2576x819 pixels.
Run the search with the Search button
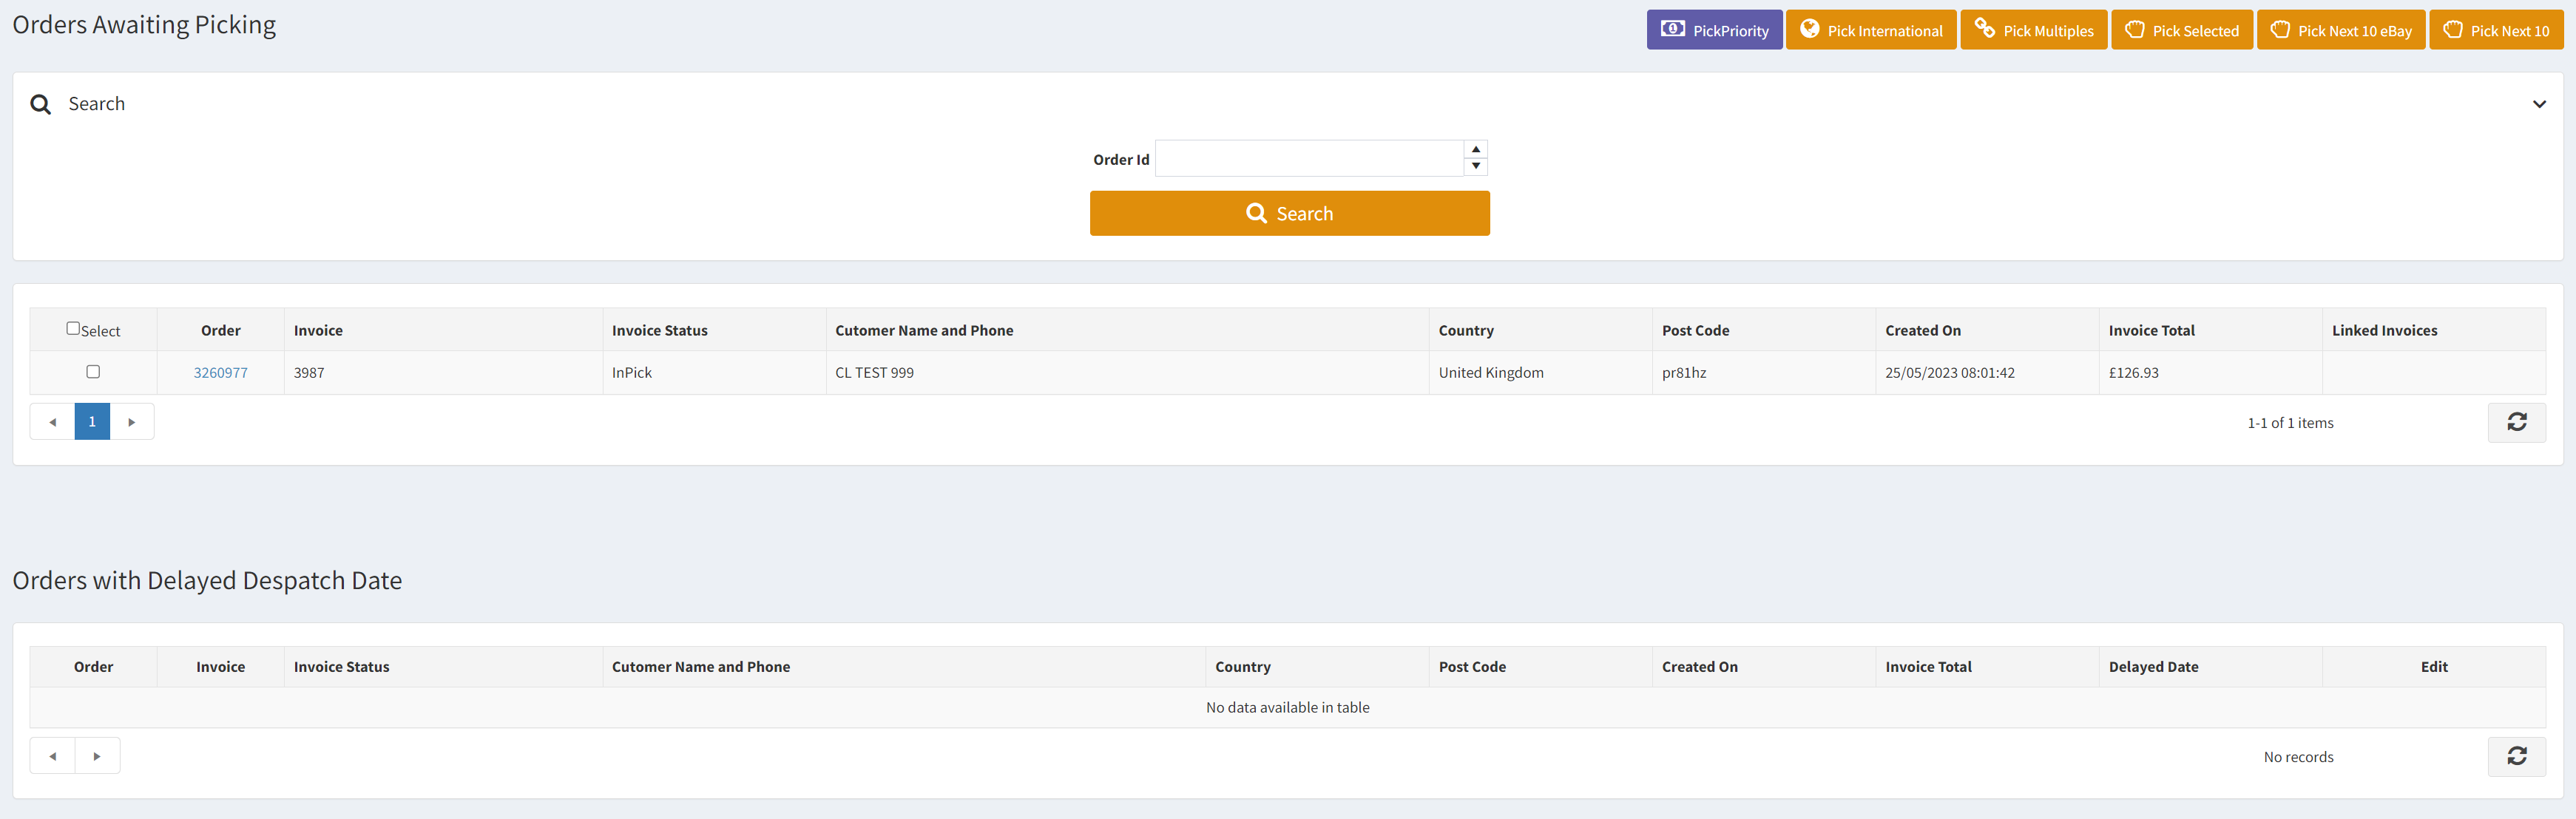coord(1289,213)
